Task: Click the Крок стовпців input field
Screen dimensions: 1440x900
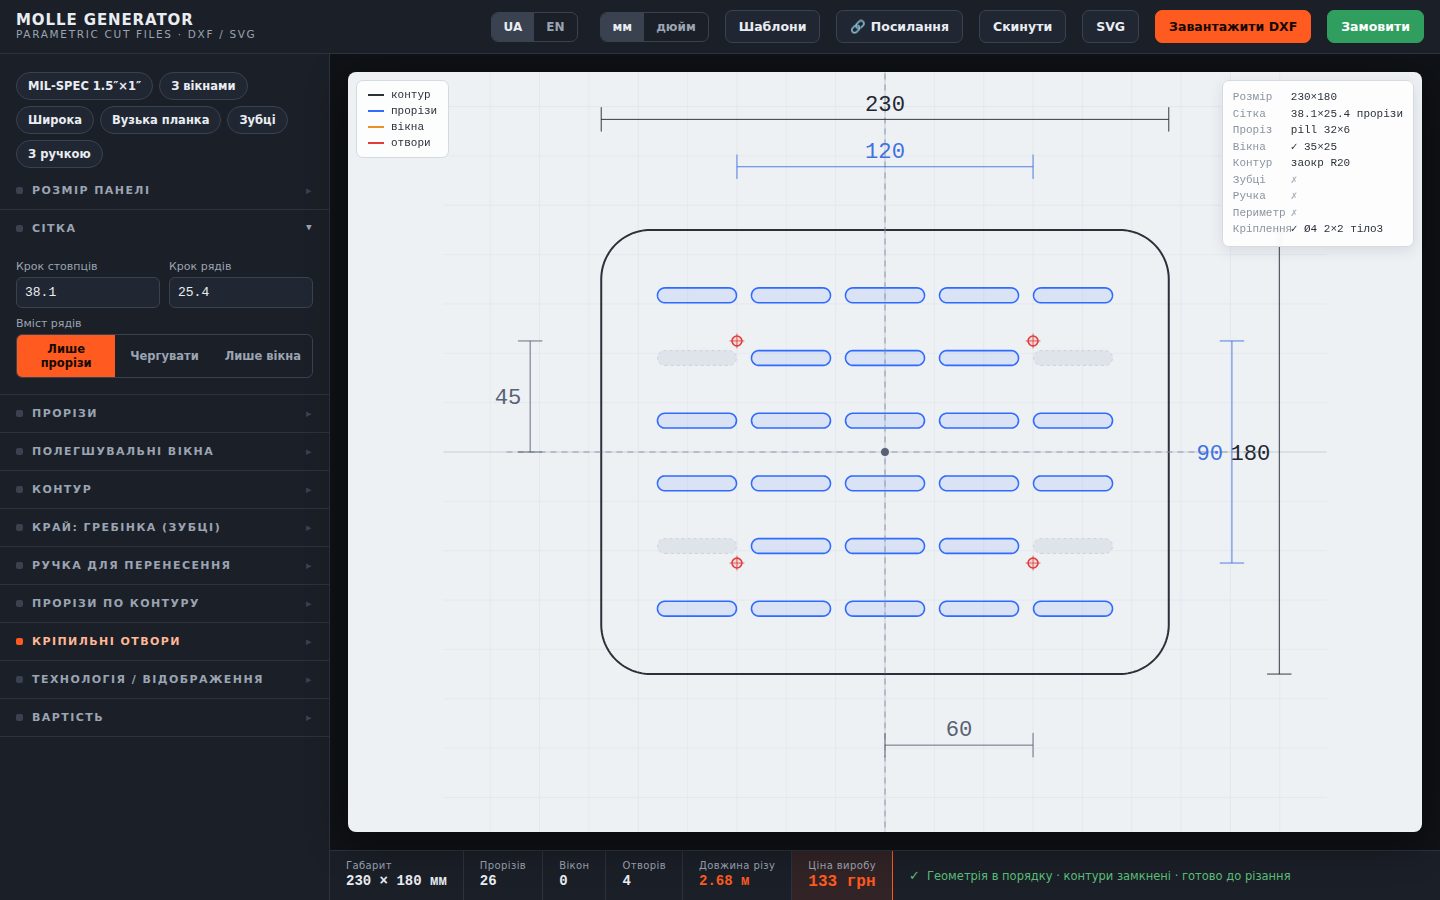Action: coord(88,292)
